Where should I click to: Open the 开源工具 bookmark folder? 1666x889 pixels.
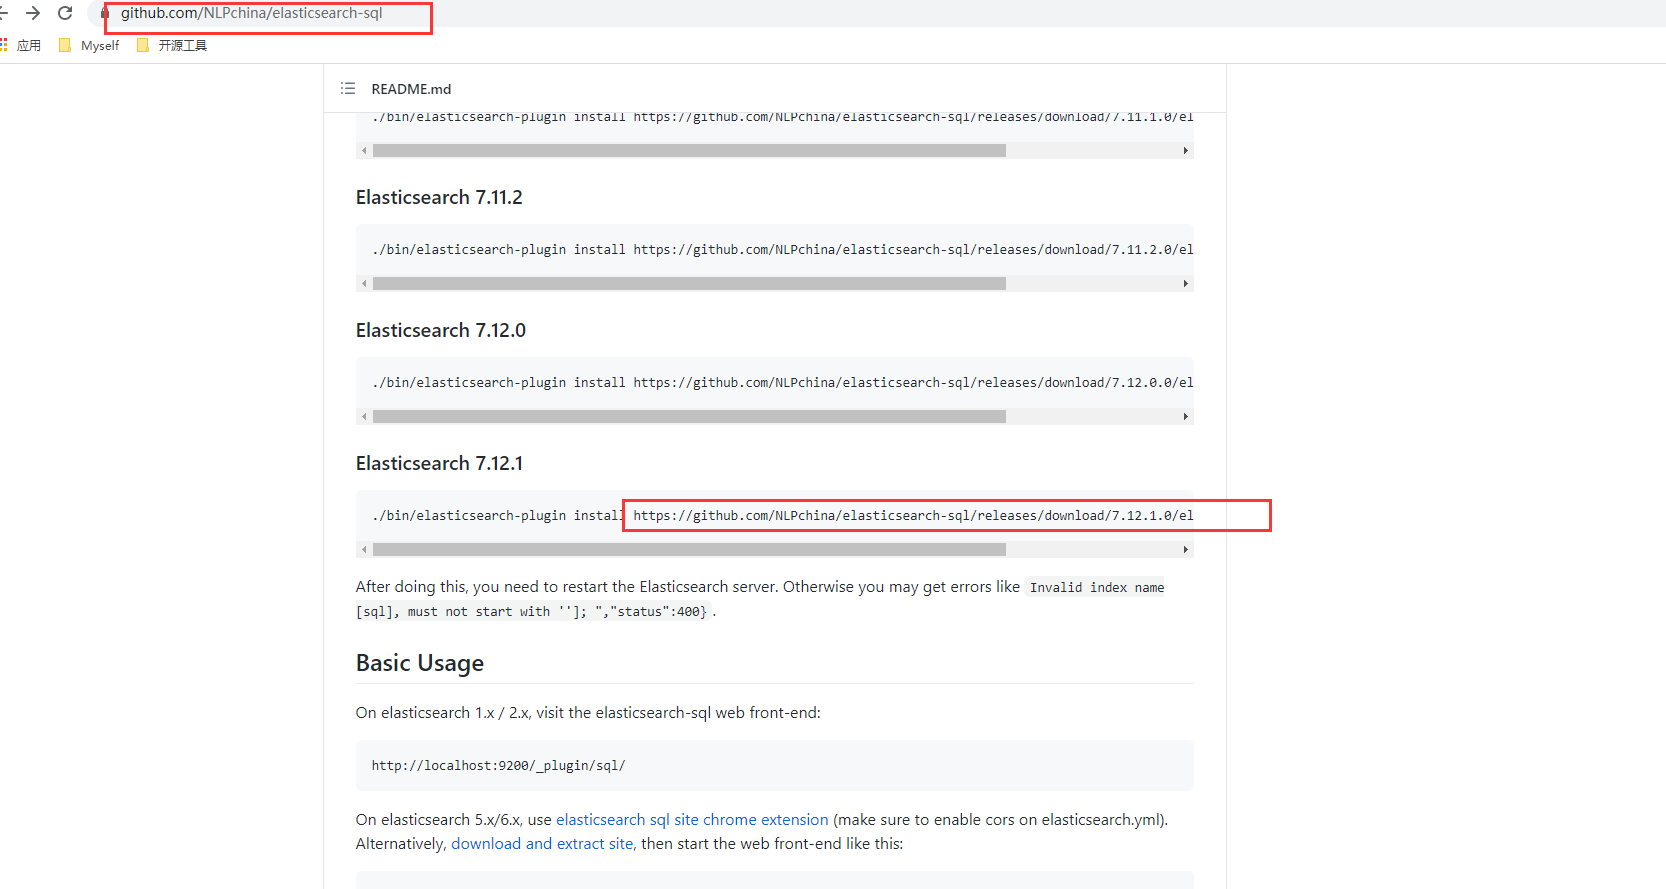coord(172,45)
